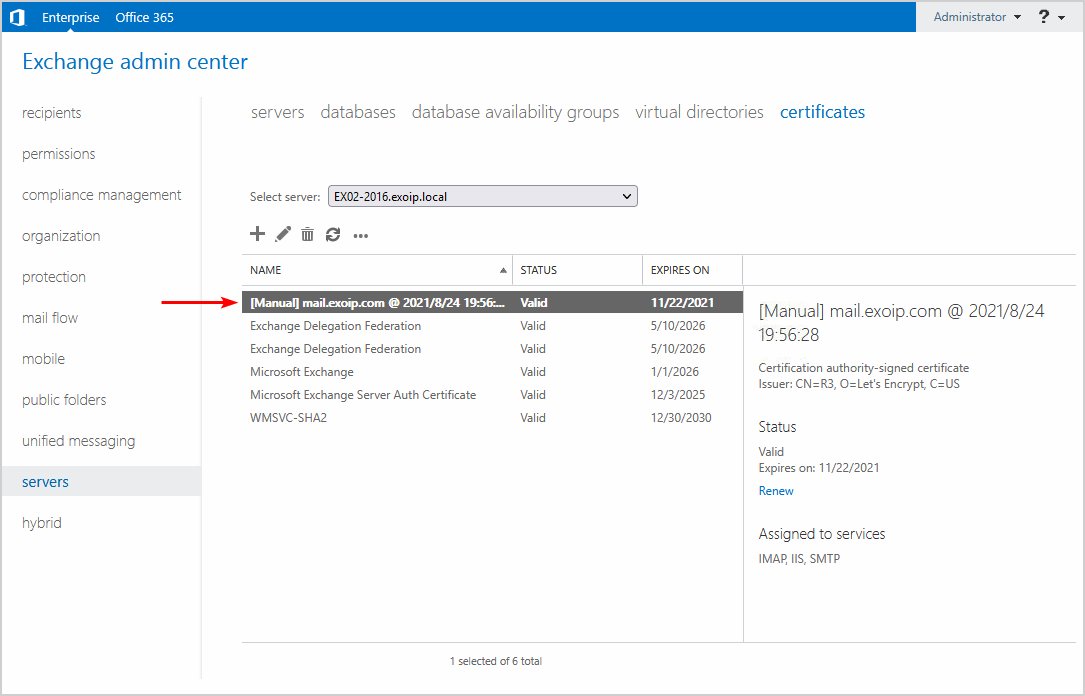Open mail flow section

tap(50, 318)
